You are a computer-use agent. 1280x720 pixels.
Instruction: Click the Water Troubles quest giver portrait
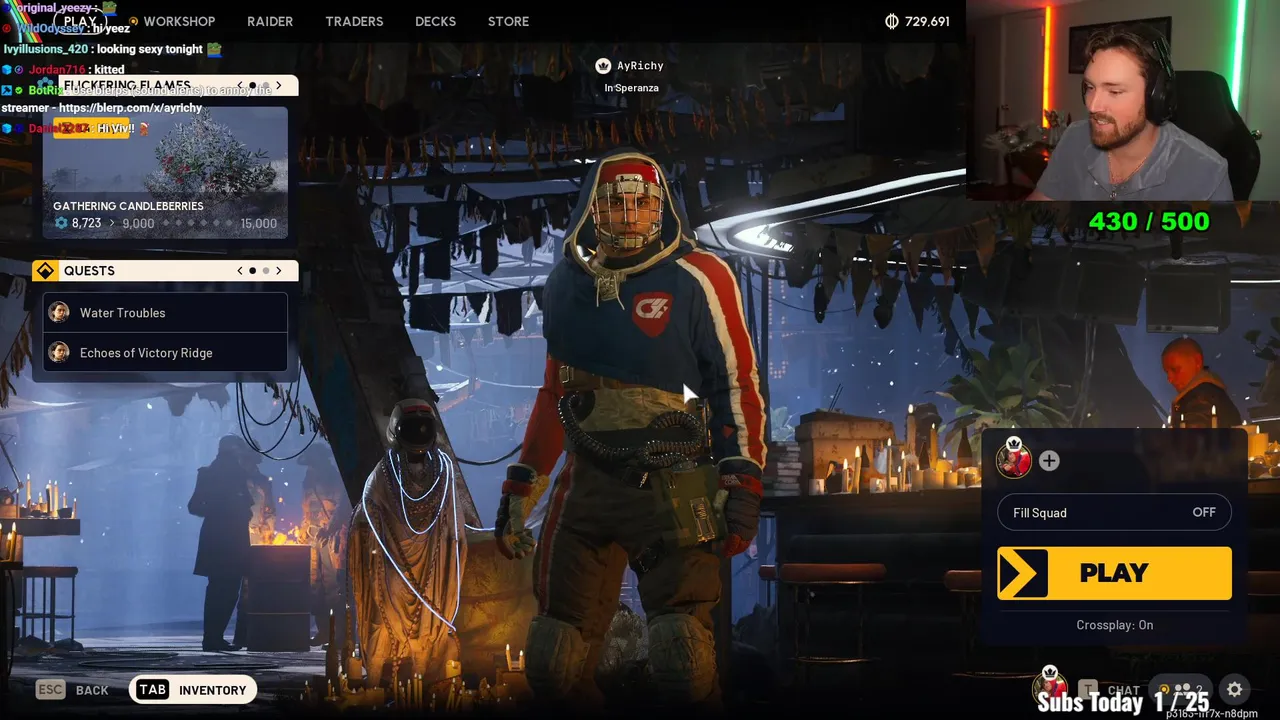click(59, 313)
